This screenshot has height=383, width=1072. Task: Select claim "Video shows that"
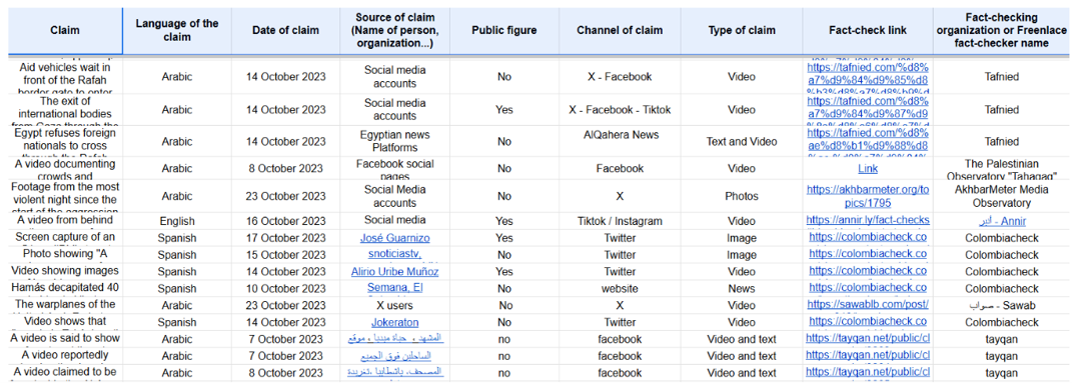pyautogui.click(x=65, y=321)
